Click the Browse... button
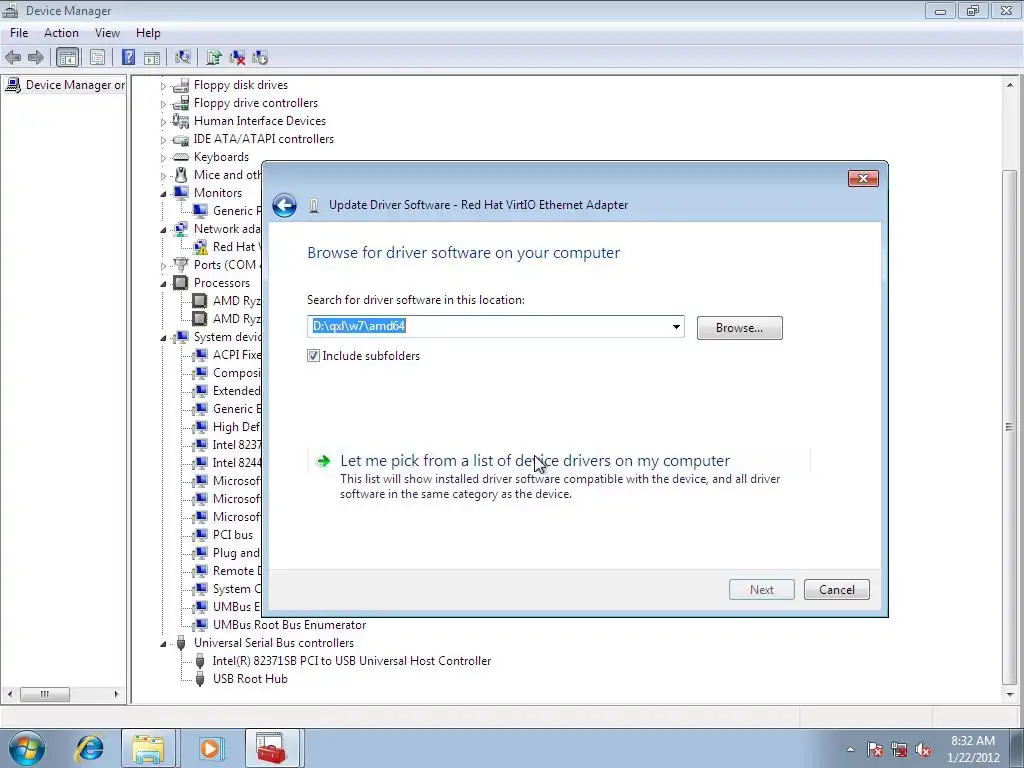Image resolution: width=1024 pixels, height=768 pixels. [739, 328]
